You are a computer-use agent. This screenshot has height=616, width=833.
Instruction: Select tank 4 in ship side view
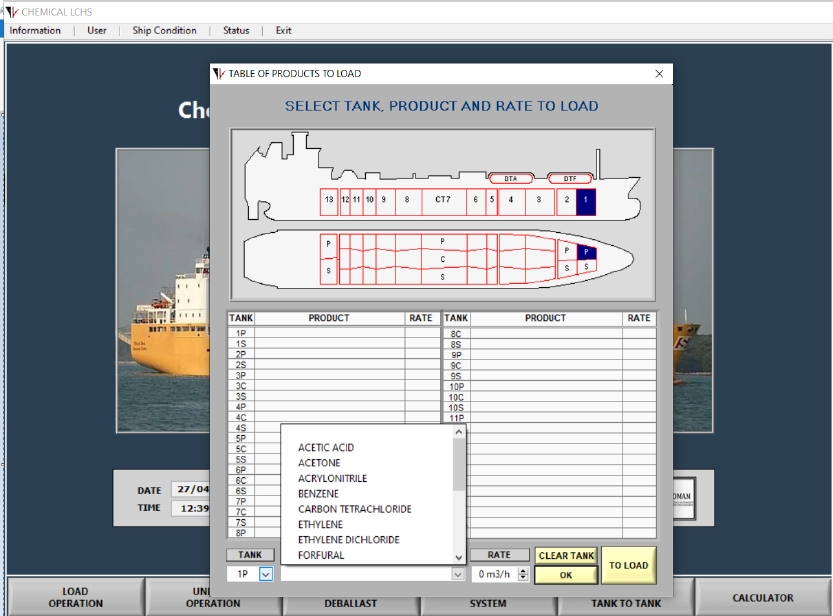[x=511, y=200]
